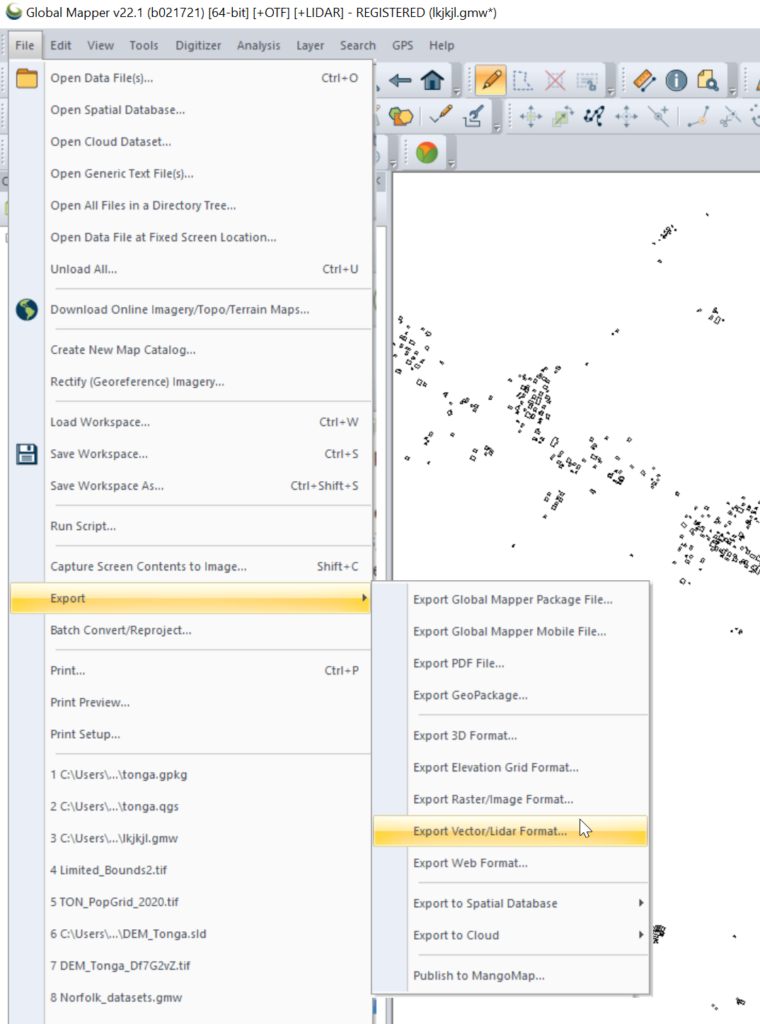
Task: Open recent file 5 TON_PopGrid_2020.tif
Action: pos(191,902)
